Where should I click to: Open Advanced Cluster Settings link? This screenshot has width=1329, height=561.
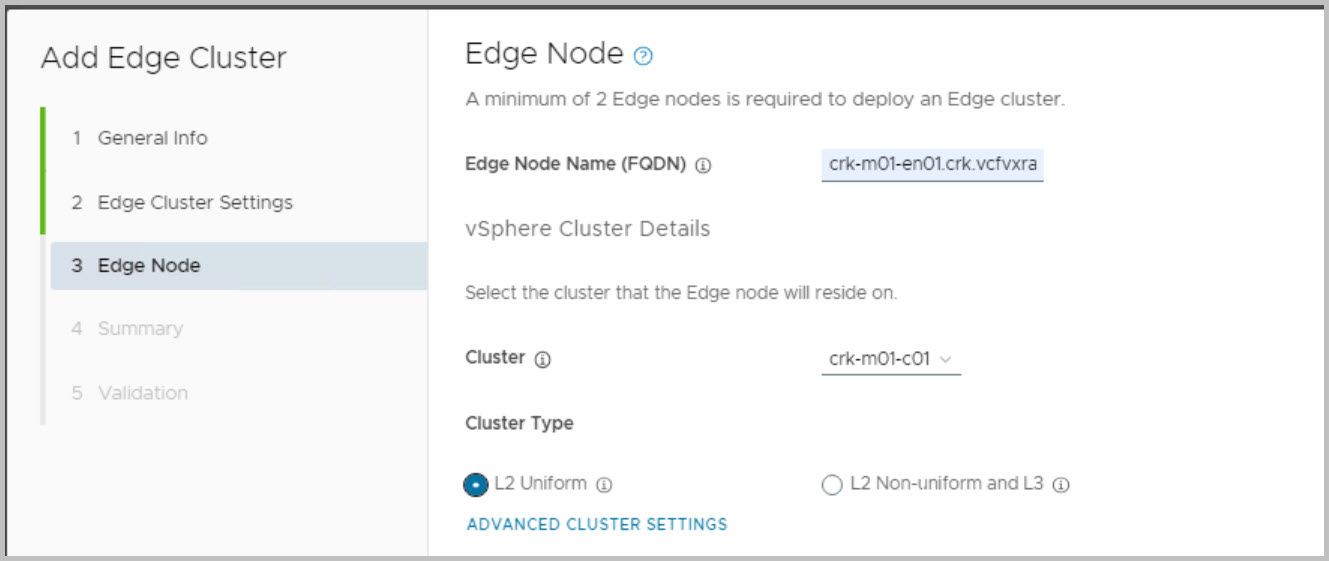click(x=597, y=524)
